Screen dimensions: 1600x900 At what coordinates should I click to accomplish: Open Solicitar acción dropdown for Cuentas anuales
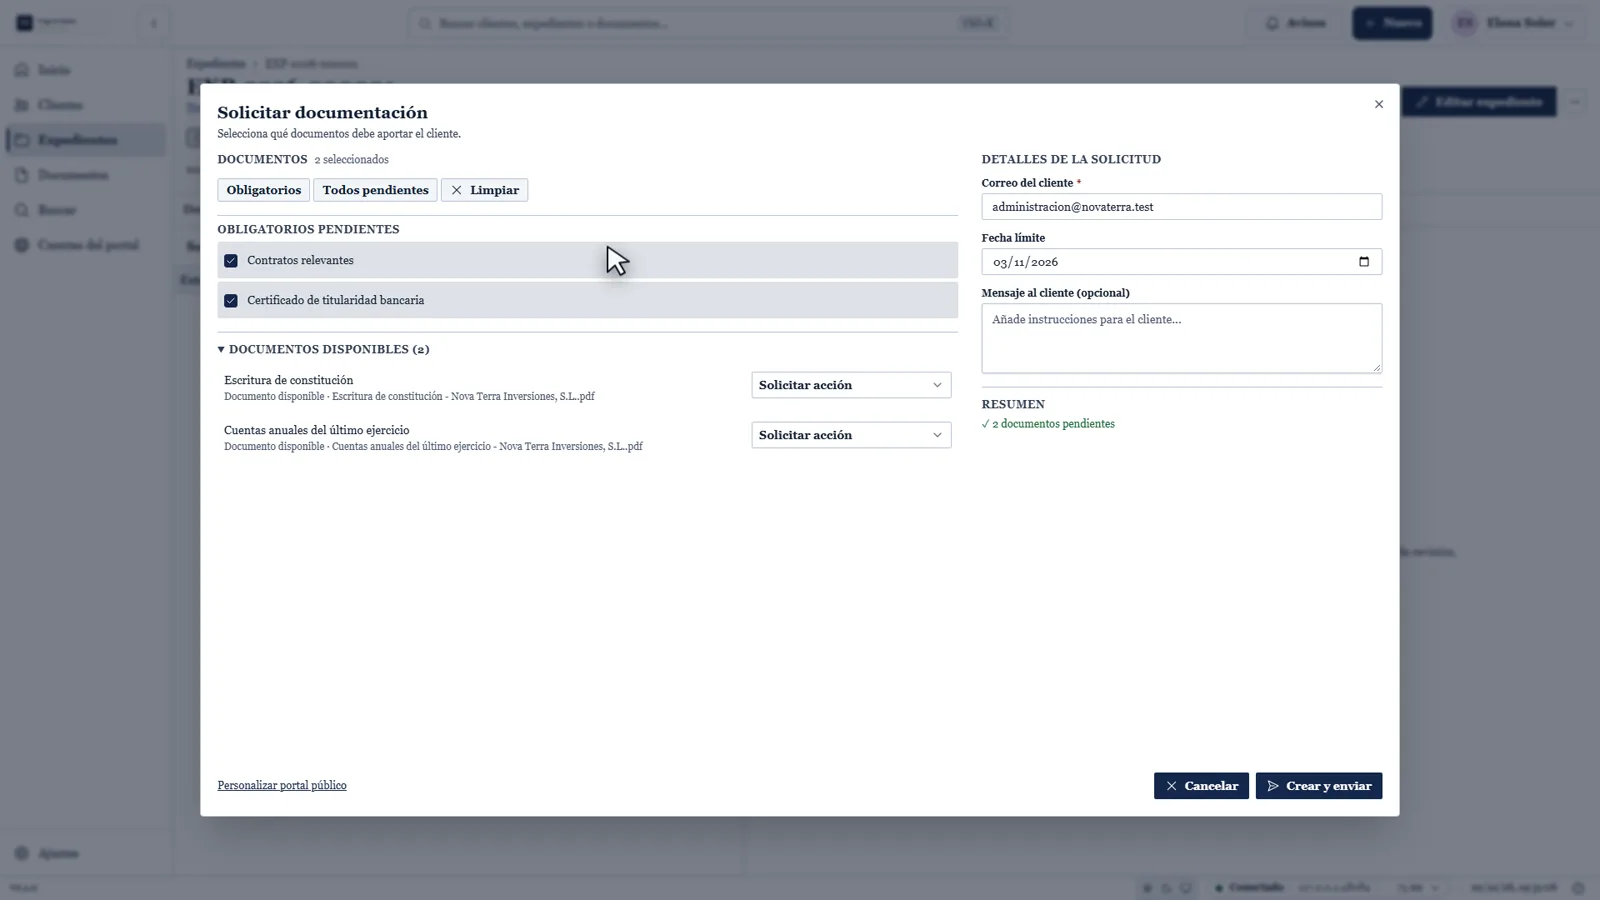click(x=851, y=435)
